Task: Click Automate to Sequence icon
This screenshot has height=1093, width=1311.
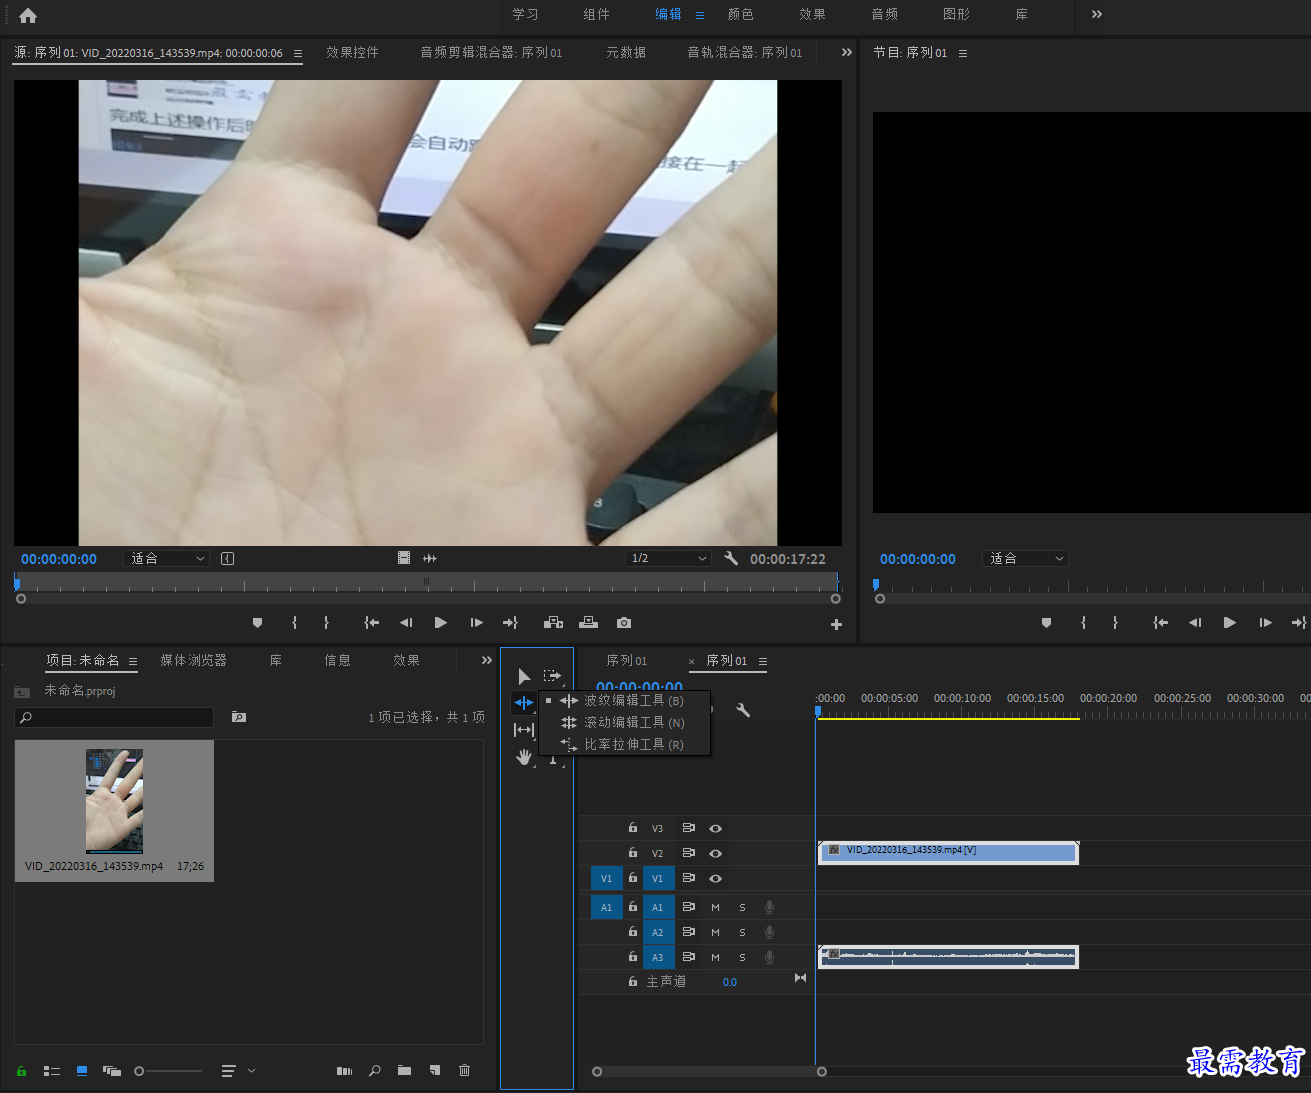Action: pyautogui.click(x=344, y=1071)
